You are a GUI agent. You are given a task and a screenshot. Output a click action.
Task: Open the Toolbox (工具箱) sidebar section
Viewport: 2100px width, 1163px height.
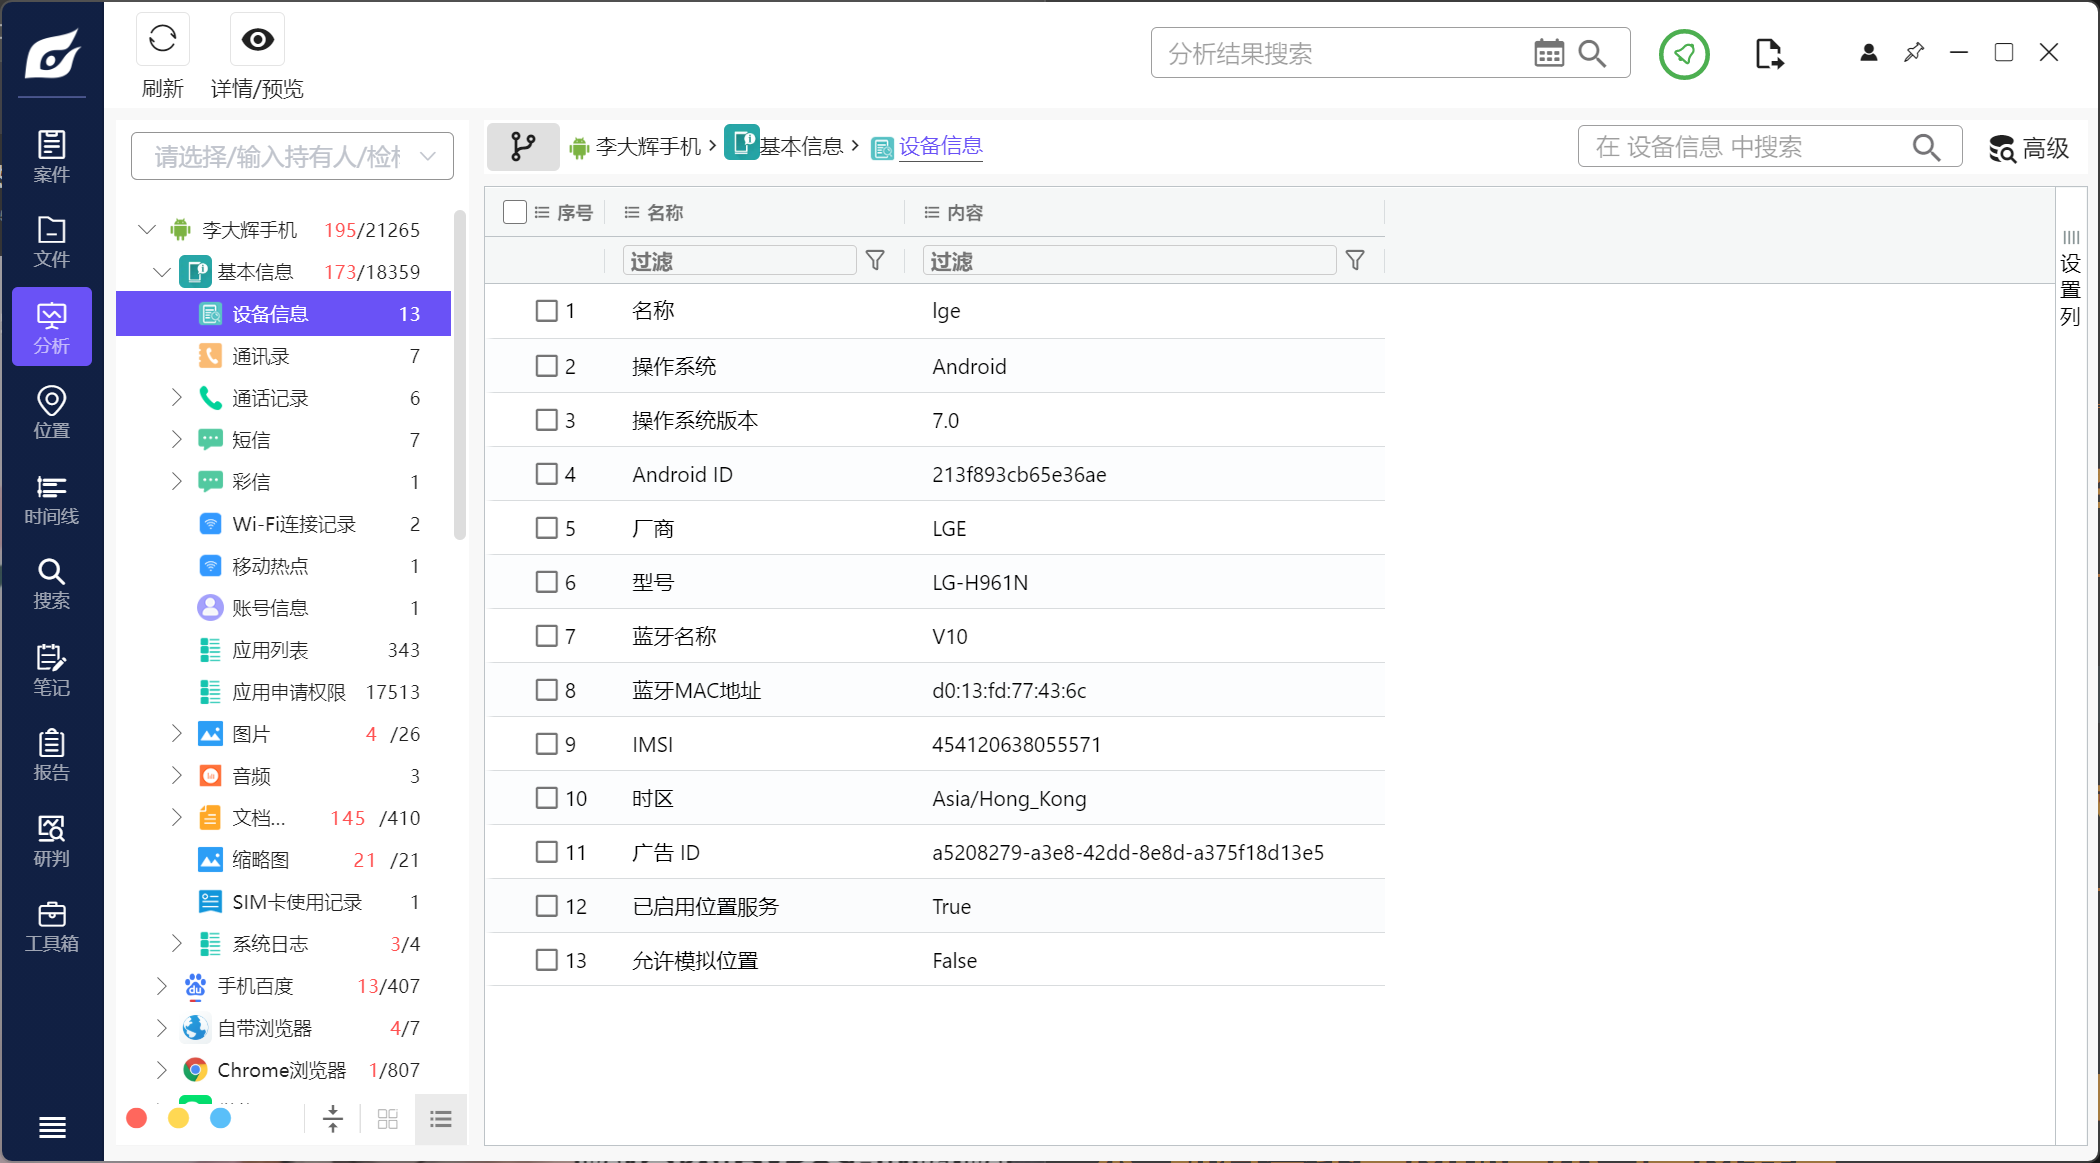click(x=52, y=927)
